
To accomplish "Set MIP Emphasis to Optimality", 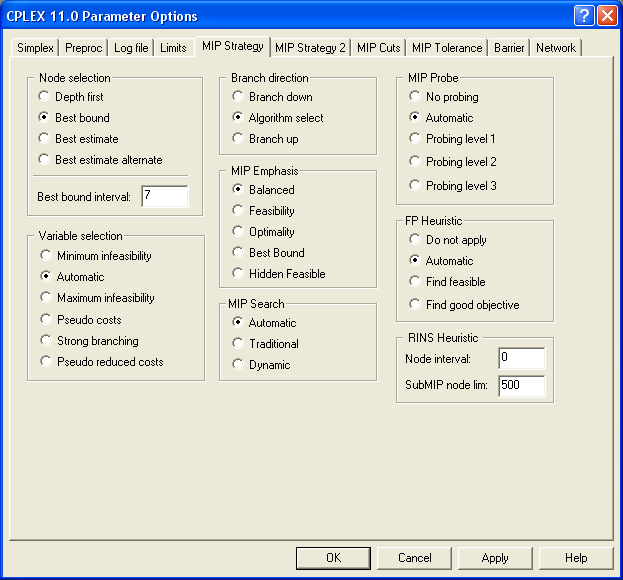I will pos(264,232).
